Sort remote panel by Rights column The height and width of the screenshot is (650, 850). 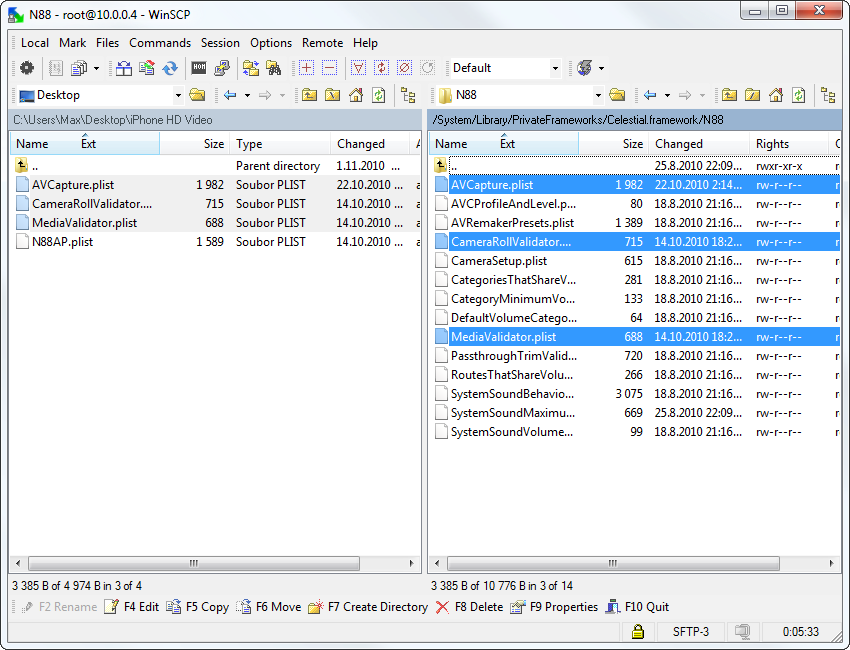tap(789, 144)
